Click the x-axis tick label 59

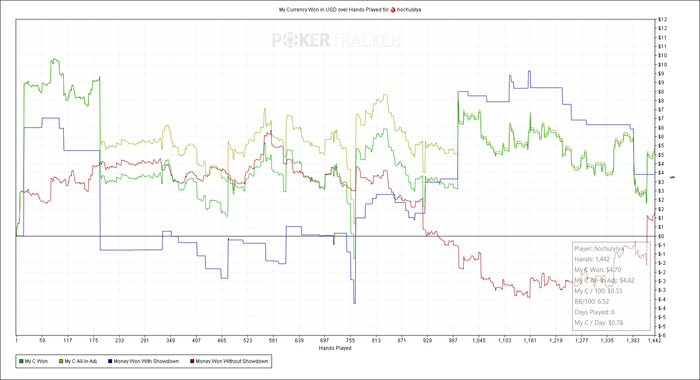(42, 341)
